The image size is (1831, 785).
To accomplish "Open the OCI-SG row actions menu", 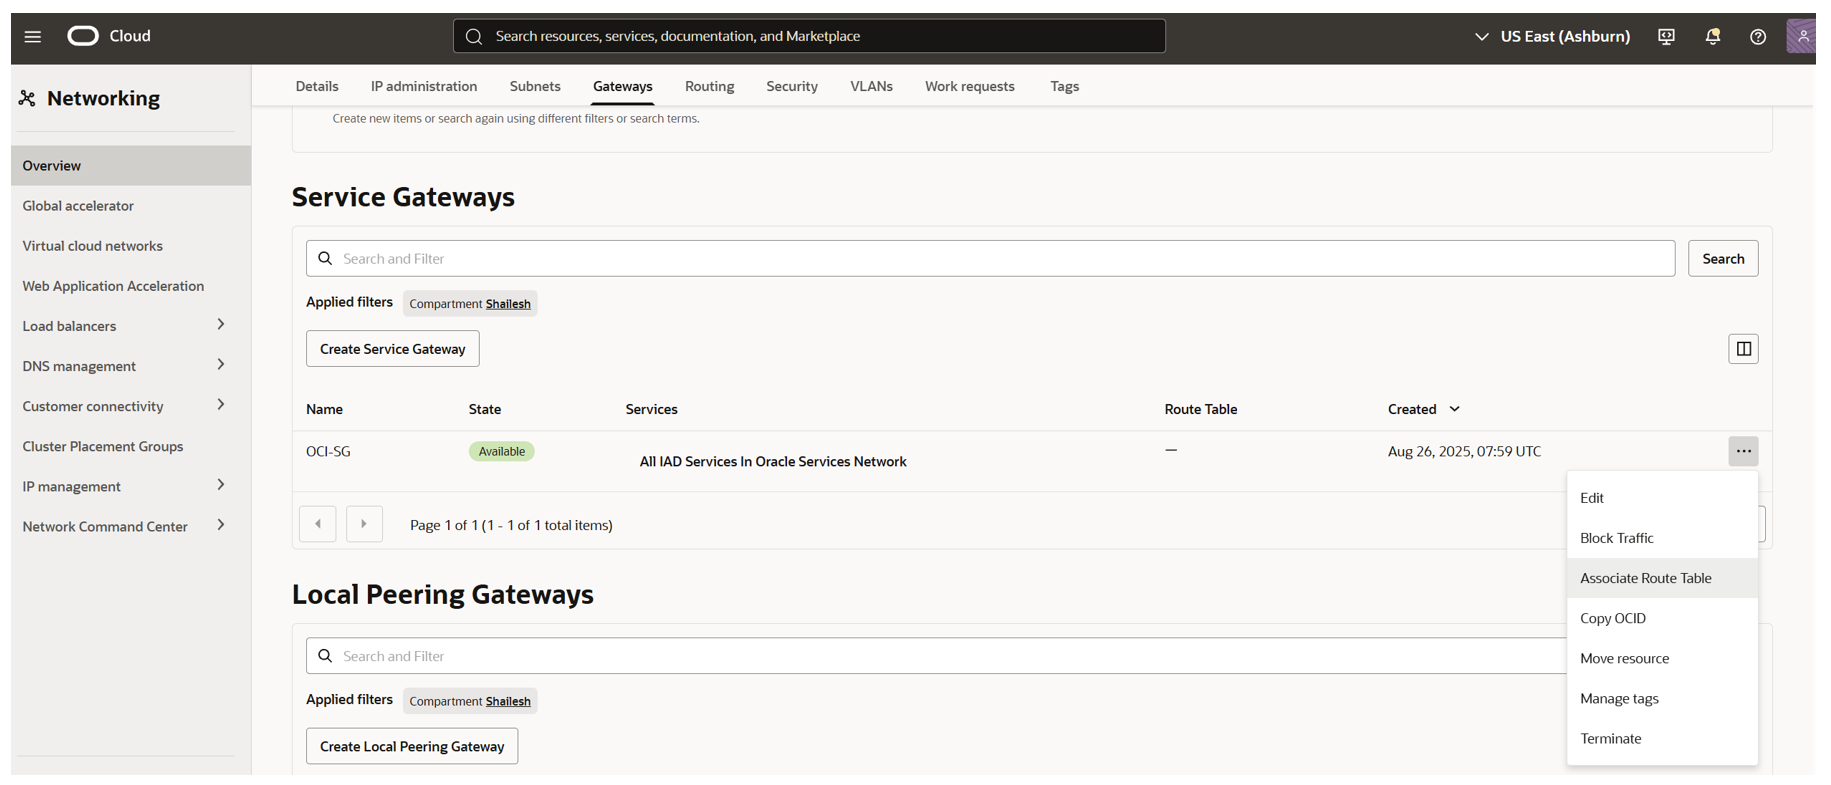I will coord(1743,451).
